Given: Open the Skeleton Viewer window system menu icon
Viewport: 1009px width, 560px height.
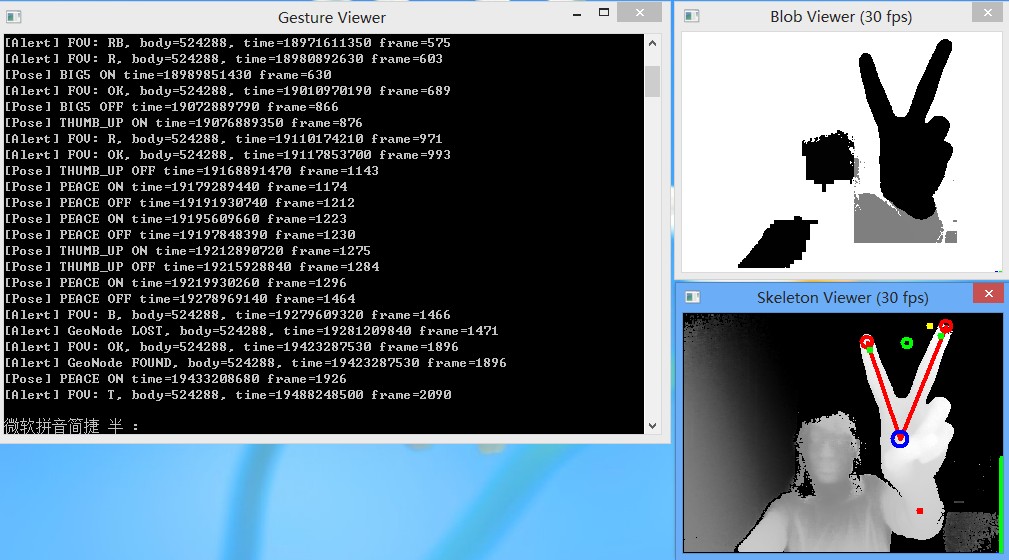Looking at the screenshot, I should pyautogui.click(x=692, y=297).
